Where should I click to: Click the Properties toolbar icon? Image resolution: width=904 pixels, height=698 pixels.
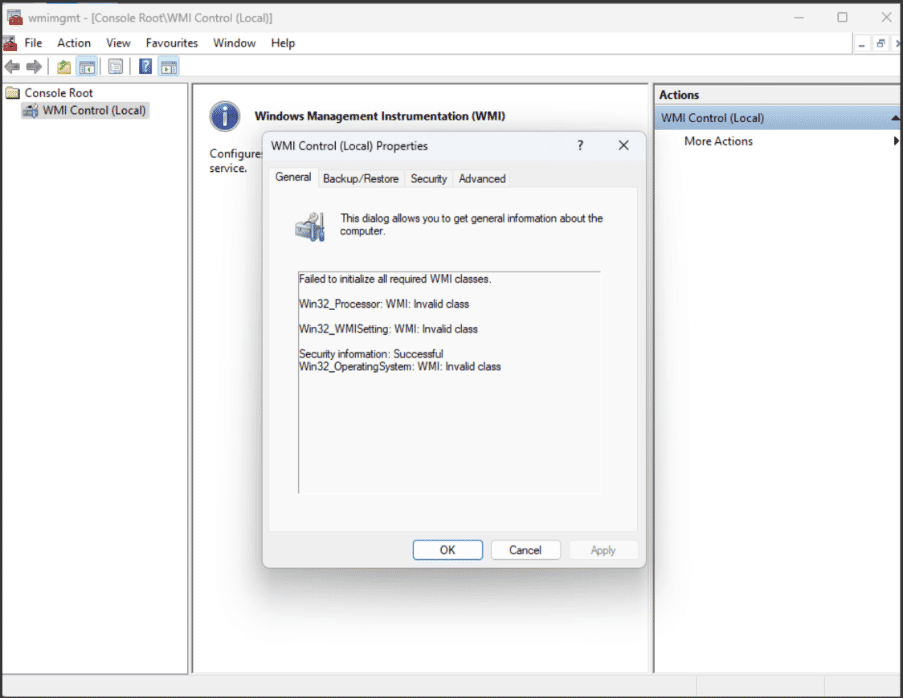click(115, 67)
